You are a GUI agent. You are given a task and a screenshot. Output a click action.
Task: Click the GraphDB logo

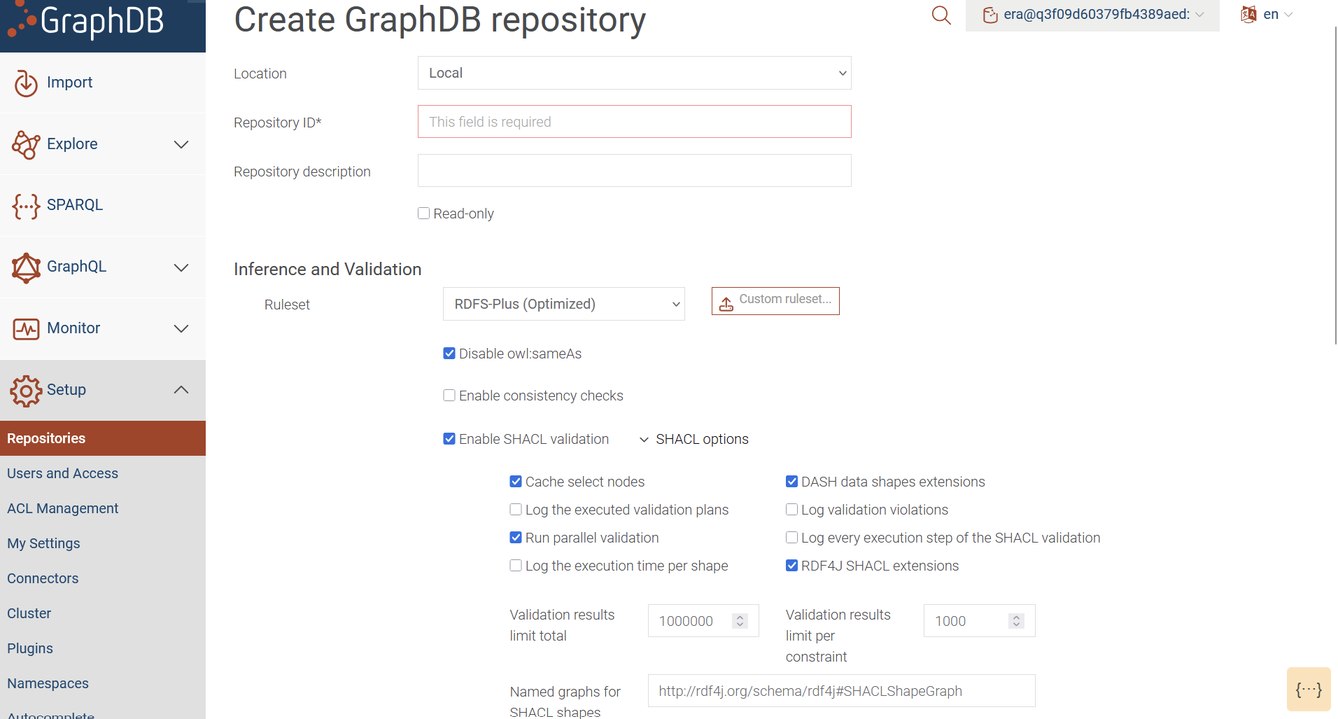85,20
